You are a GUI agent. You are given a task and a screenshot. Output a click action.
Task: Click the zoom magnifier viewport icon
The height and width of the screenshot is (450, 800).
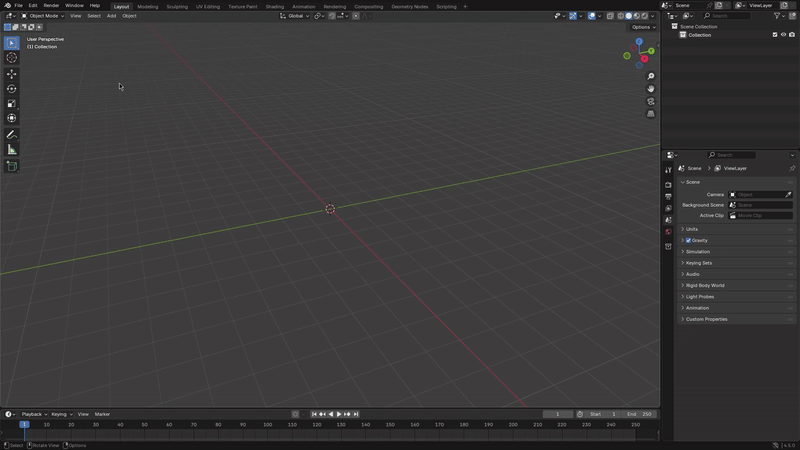coord(651,77)
